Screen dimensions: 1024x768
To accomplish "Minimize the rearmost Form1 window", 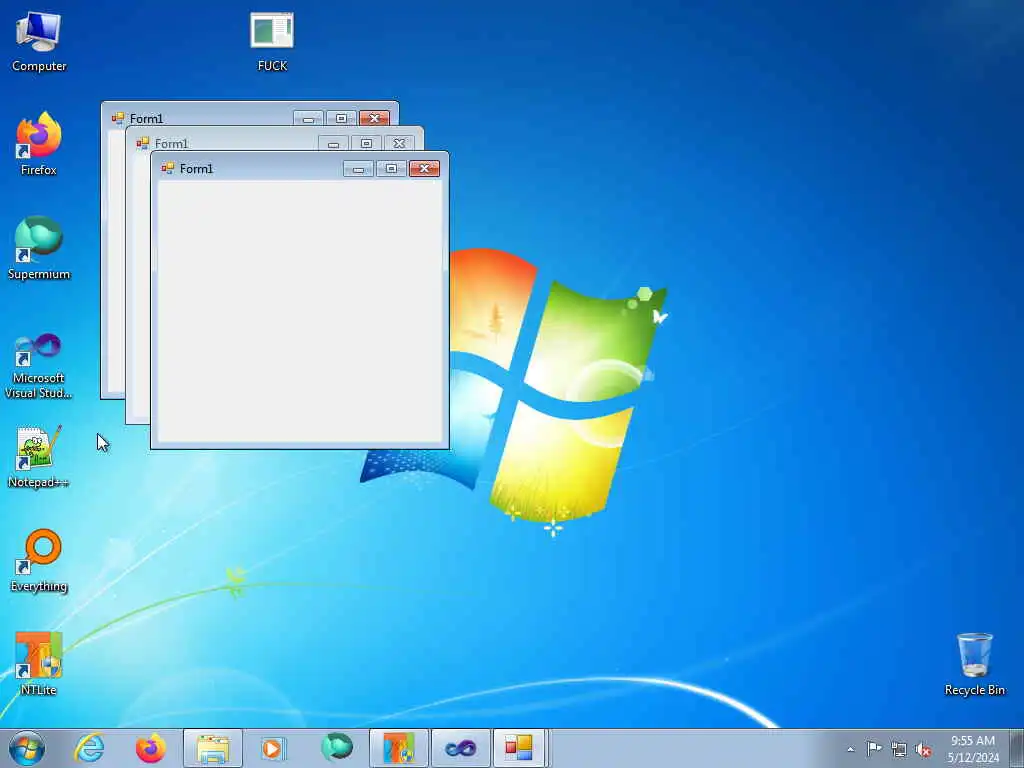I will tap(308, 118).
